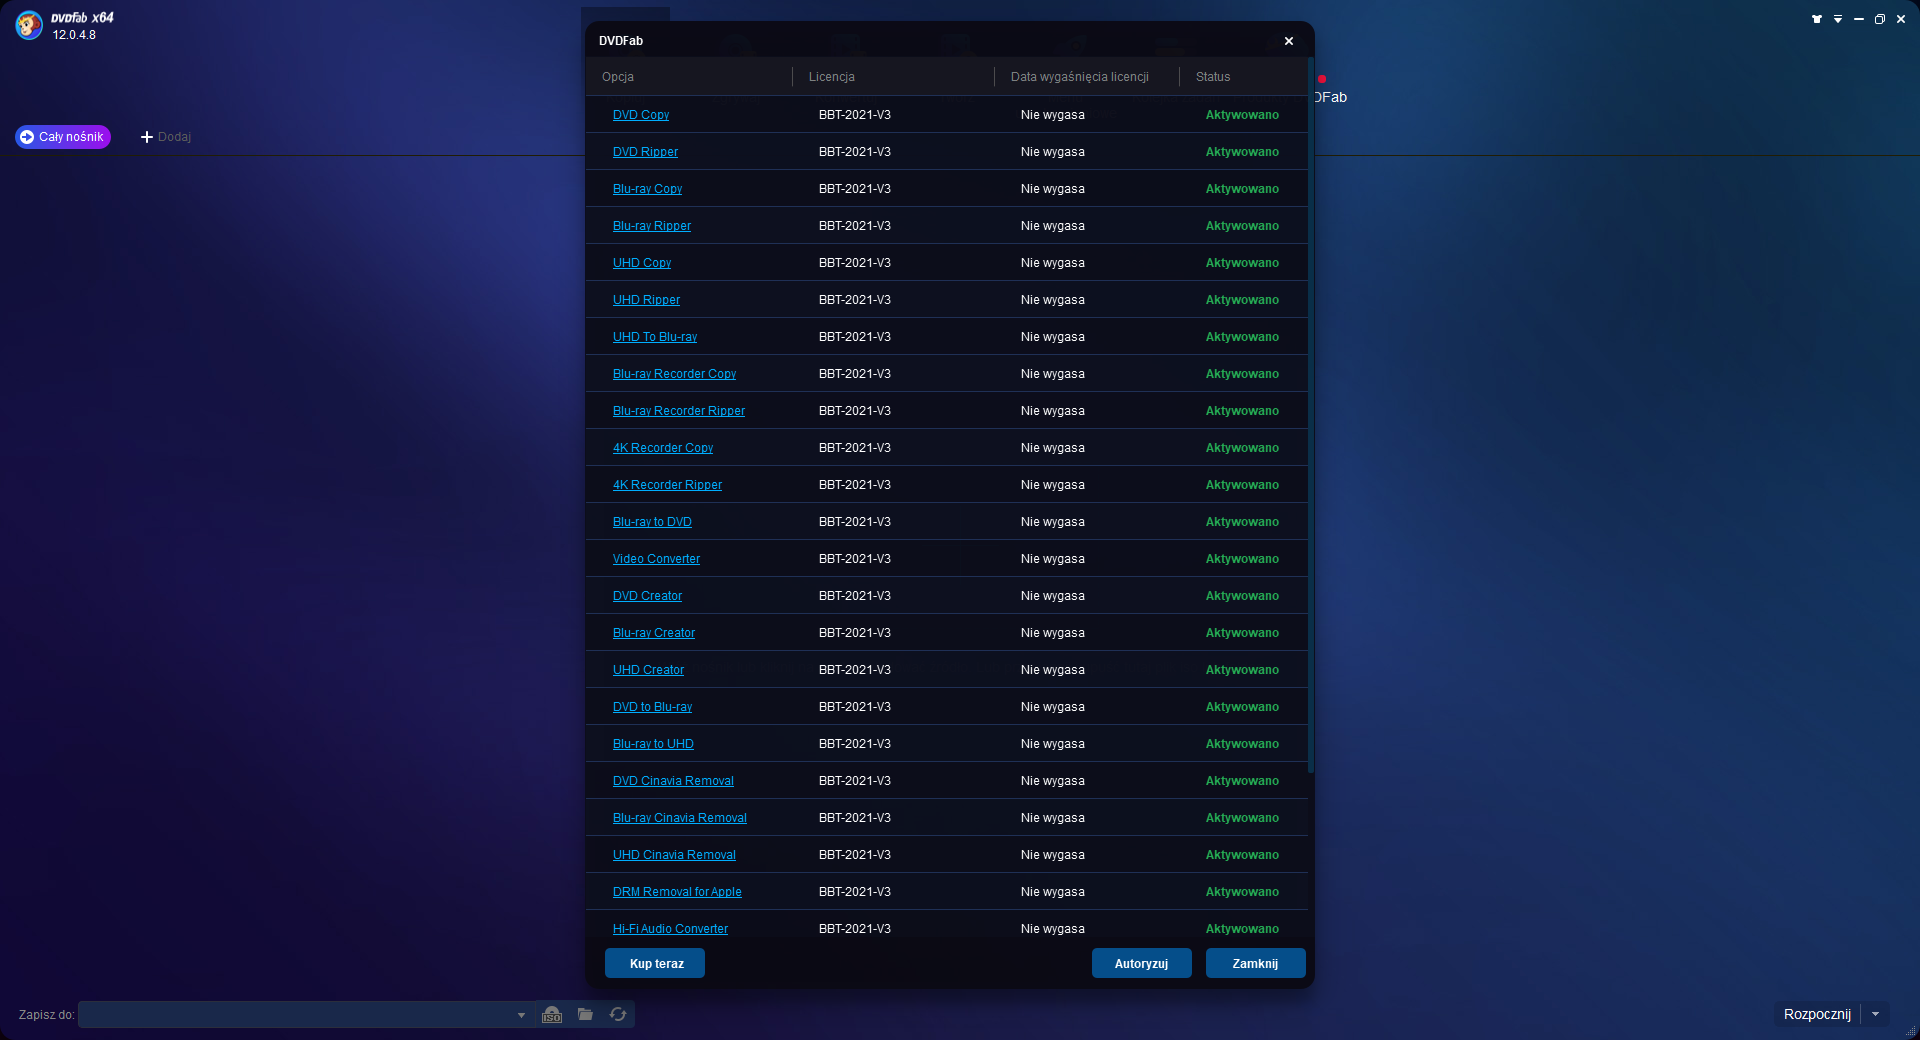Open the skin (t-shirt) icon in title bar
Viewport: 1920px width, 1040px height.
1817,19
